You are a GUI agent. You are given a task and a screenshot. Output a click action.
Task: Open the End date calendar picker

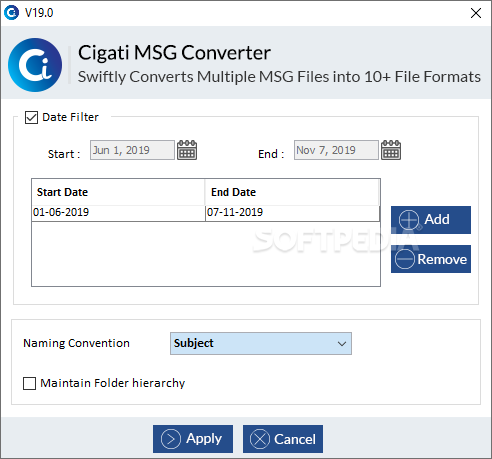(x=391, y=150)
